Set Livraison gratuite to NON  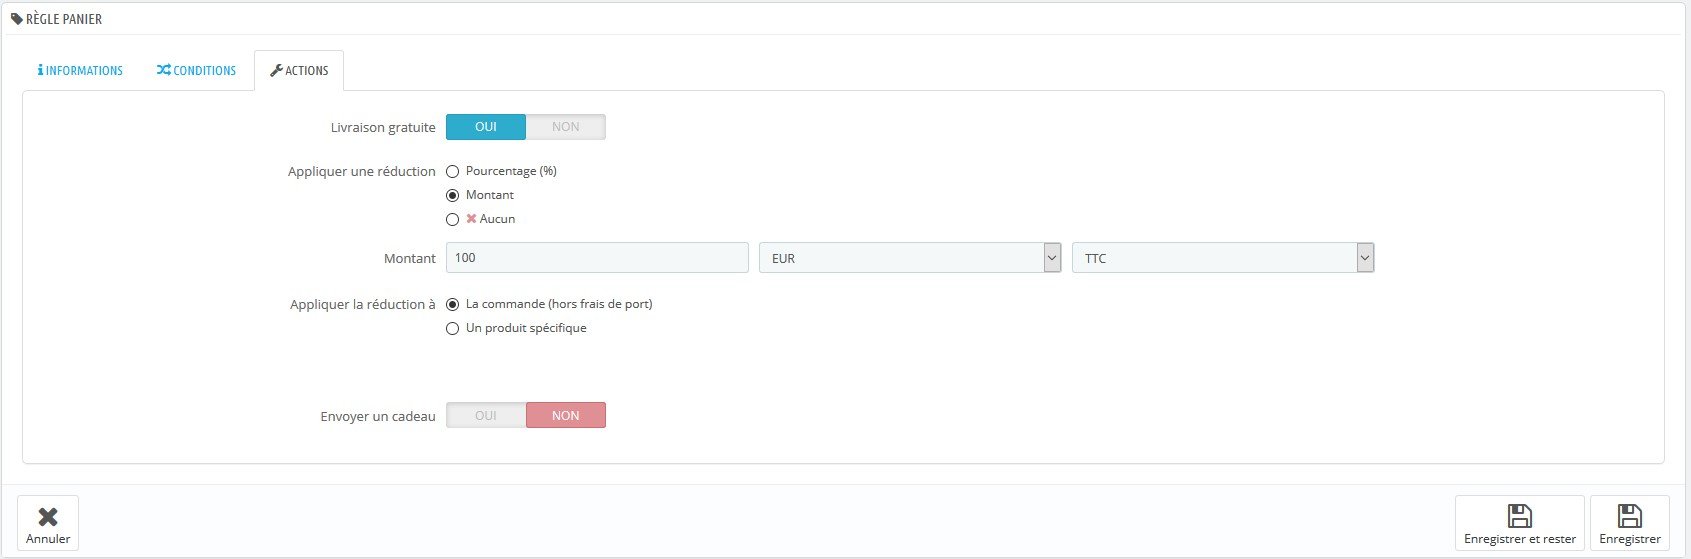pos(566,127)
